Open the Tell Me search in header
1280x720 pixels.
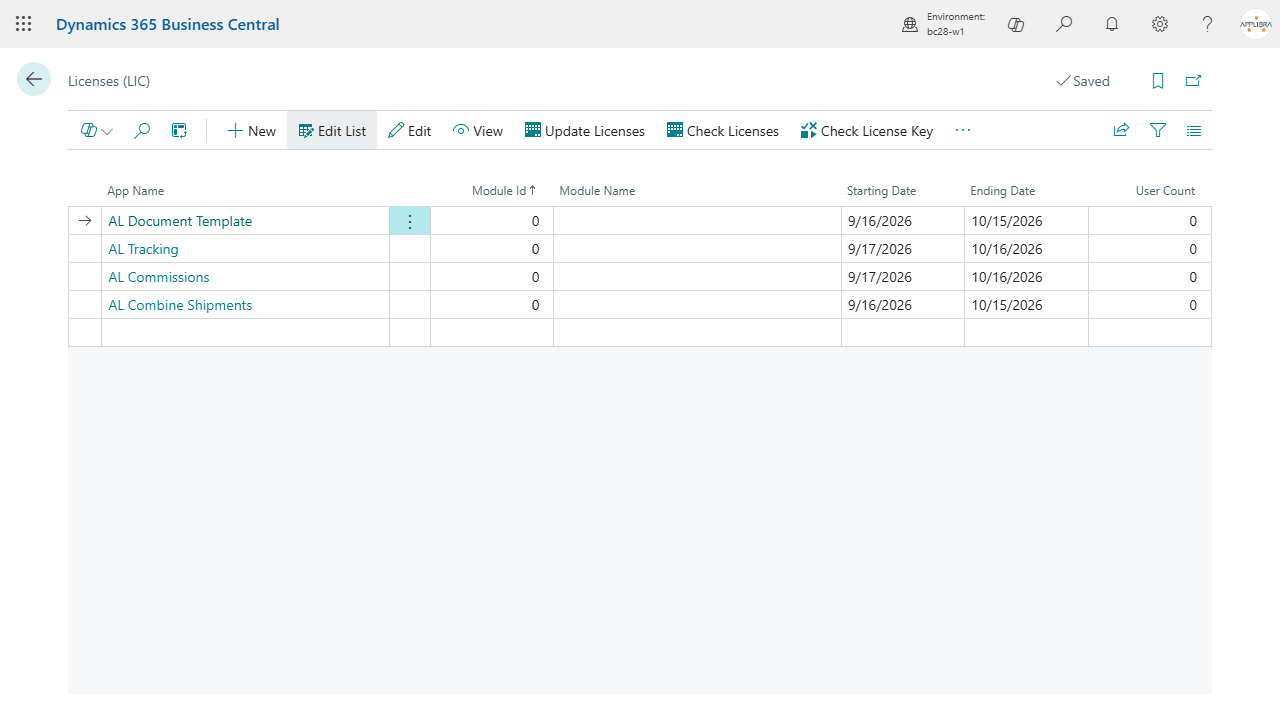click(1064, 24)
